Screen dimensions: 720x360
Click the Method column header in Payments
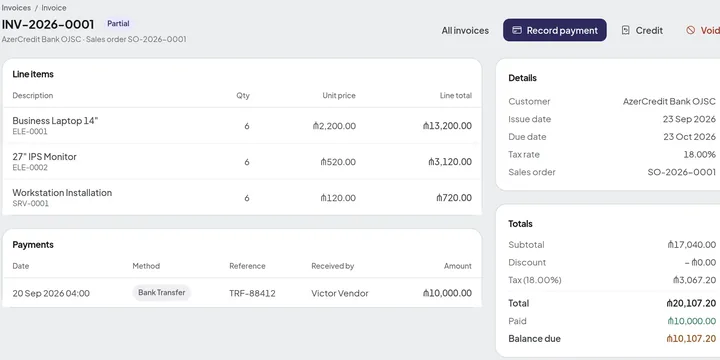coord(146,266)
